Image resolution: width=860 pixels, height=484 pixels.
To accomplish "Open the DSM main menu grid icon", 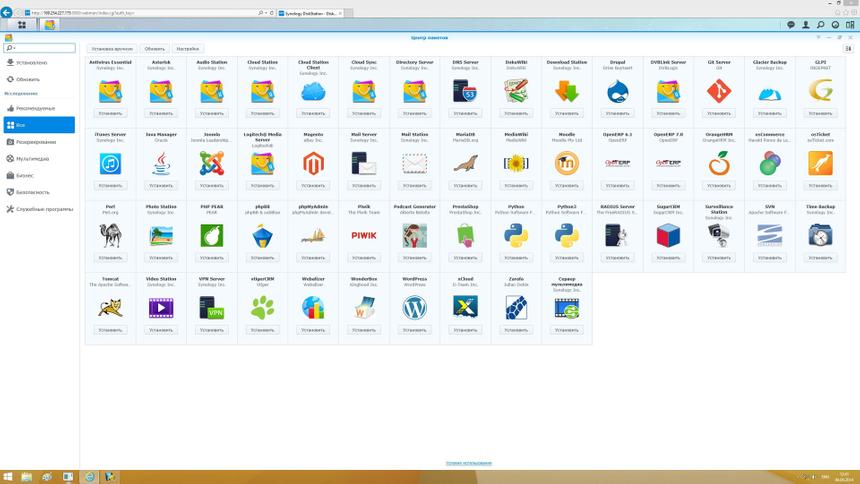I will pyautogui.click(x=22, y=25).
